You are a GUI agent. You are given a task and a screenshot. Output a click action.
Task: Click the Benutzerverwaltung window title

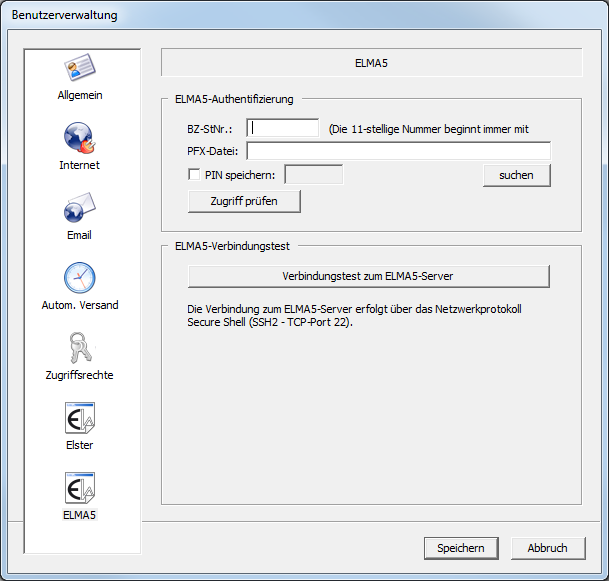pos(64,15)
